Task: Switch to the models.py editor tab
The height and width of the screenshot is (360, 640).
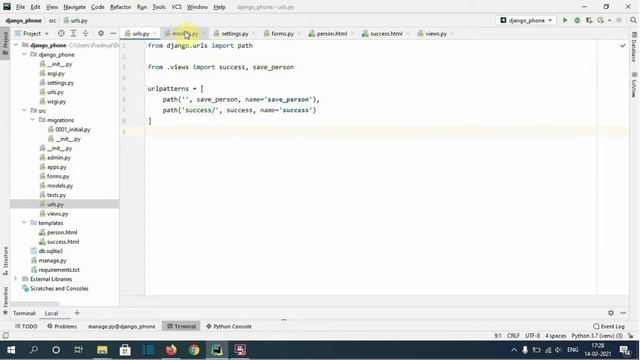Action: coord(185,33)
